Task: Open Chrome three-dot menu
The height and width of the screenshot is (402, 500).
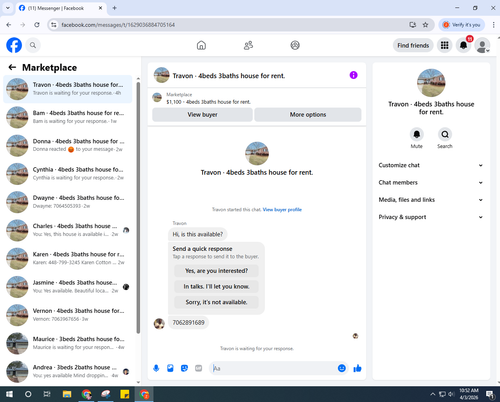Action: point(493,25)
